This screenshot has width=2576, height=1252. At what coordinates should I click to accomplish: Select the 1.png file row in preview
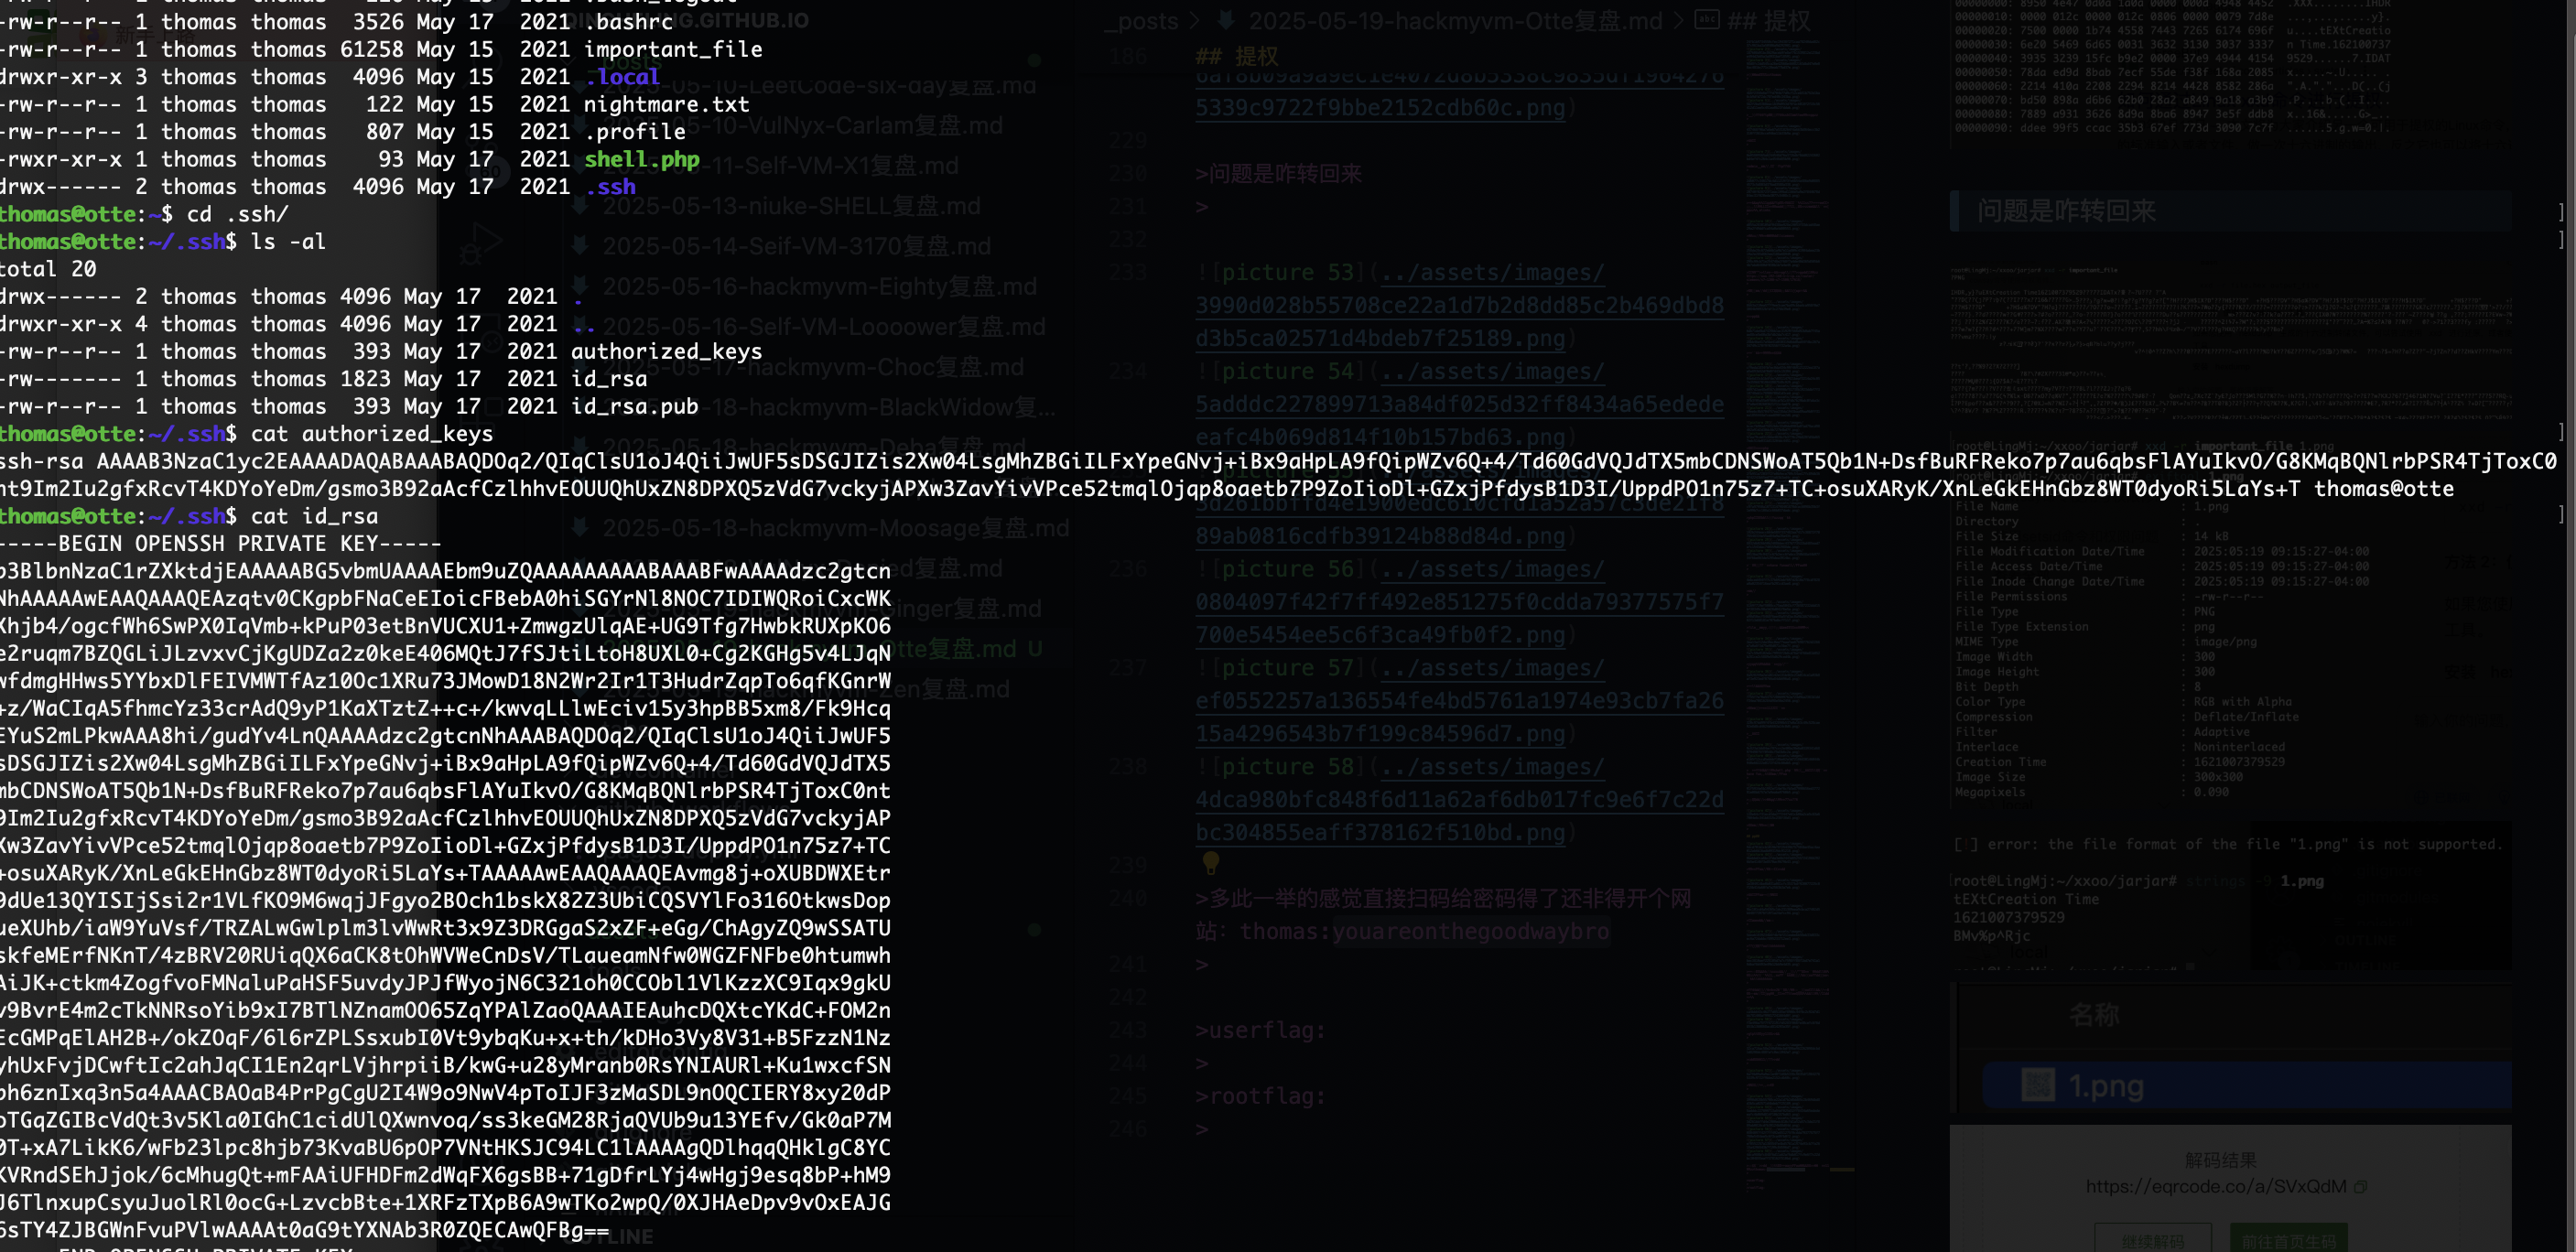2247,1085
